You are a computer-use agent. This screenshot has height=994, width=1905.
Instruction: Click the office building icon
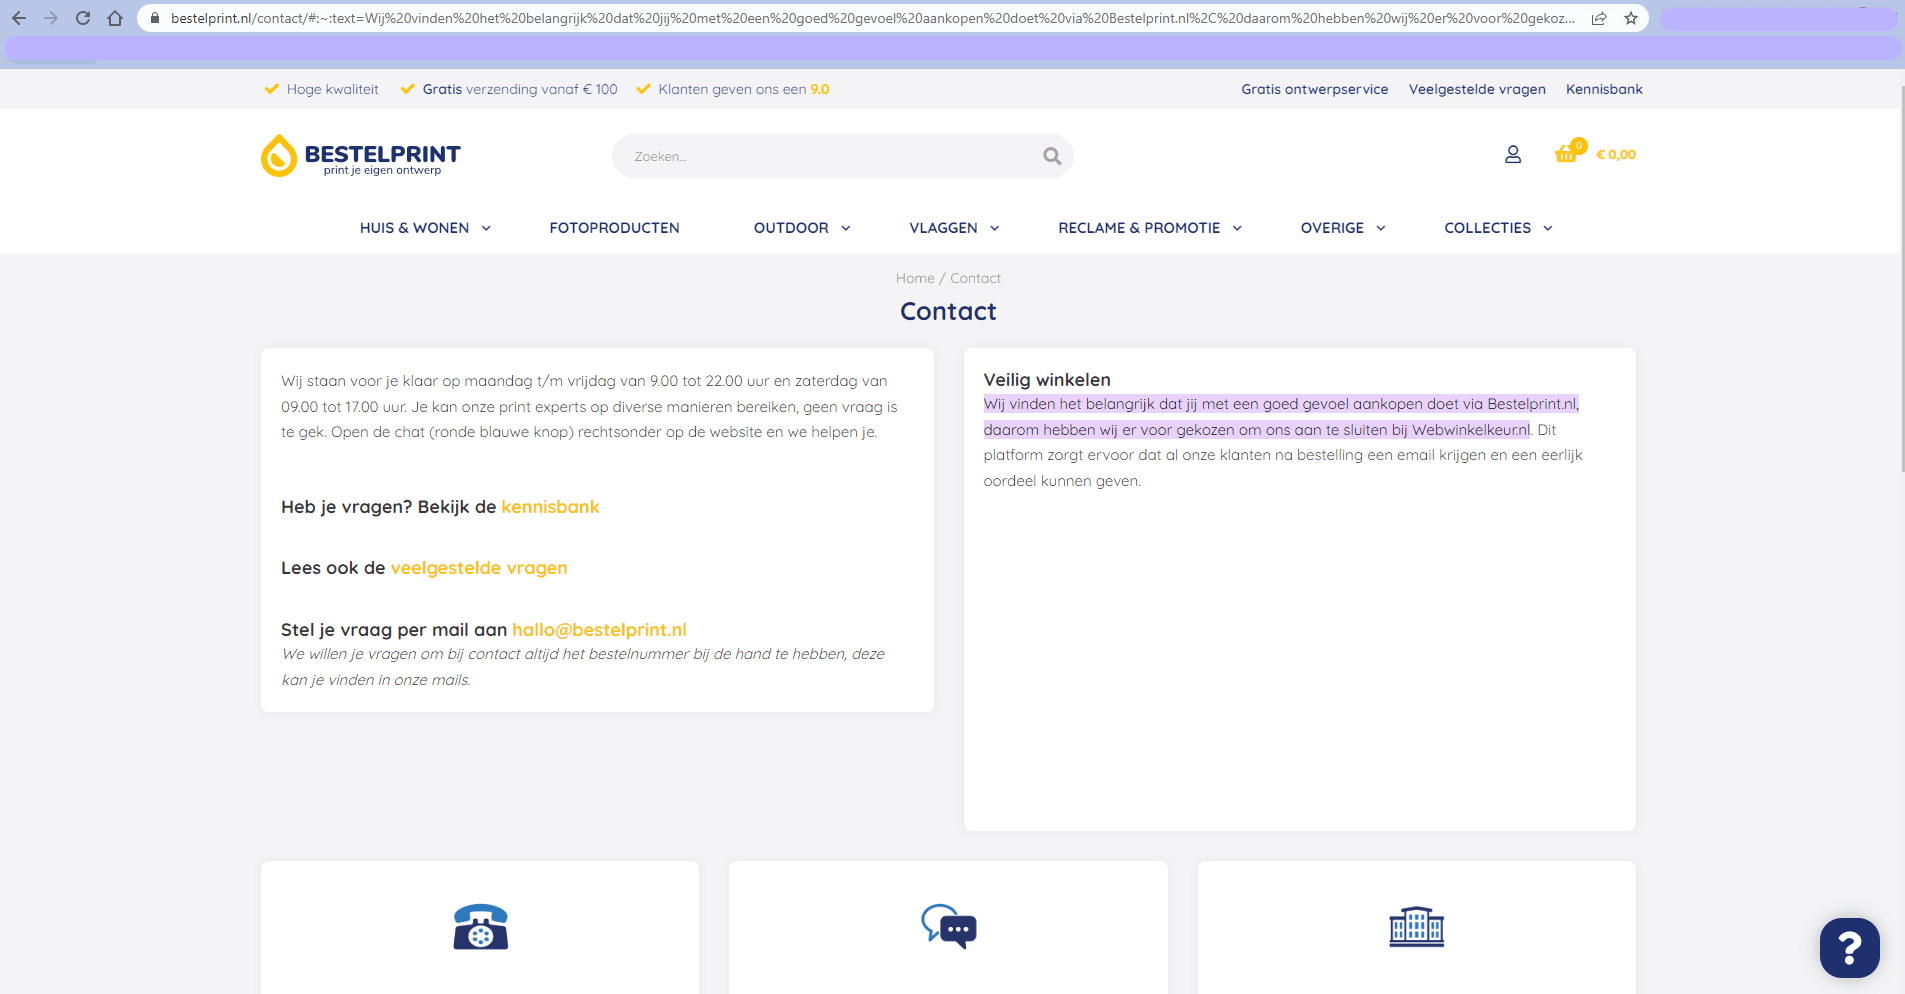tap(1416, 927)
